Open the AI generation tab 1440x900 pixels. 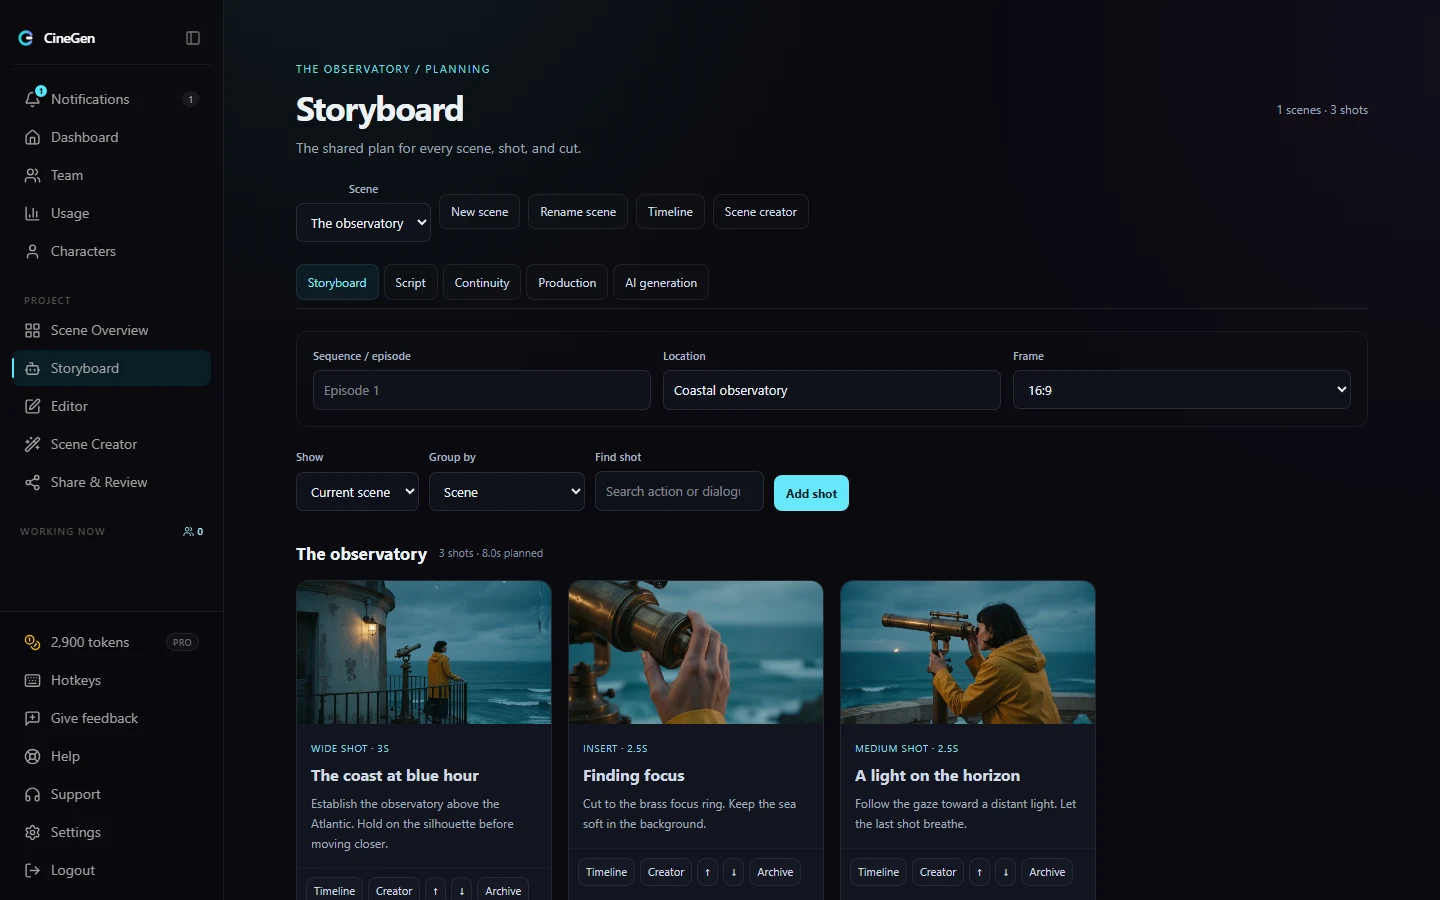[661, 283]
